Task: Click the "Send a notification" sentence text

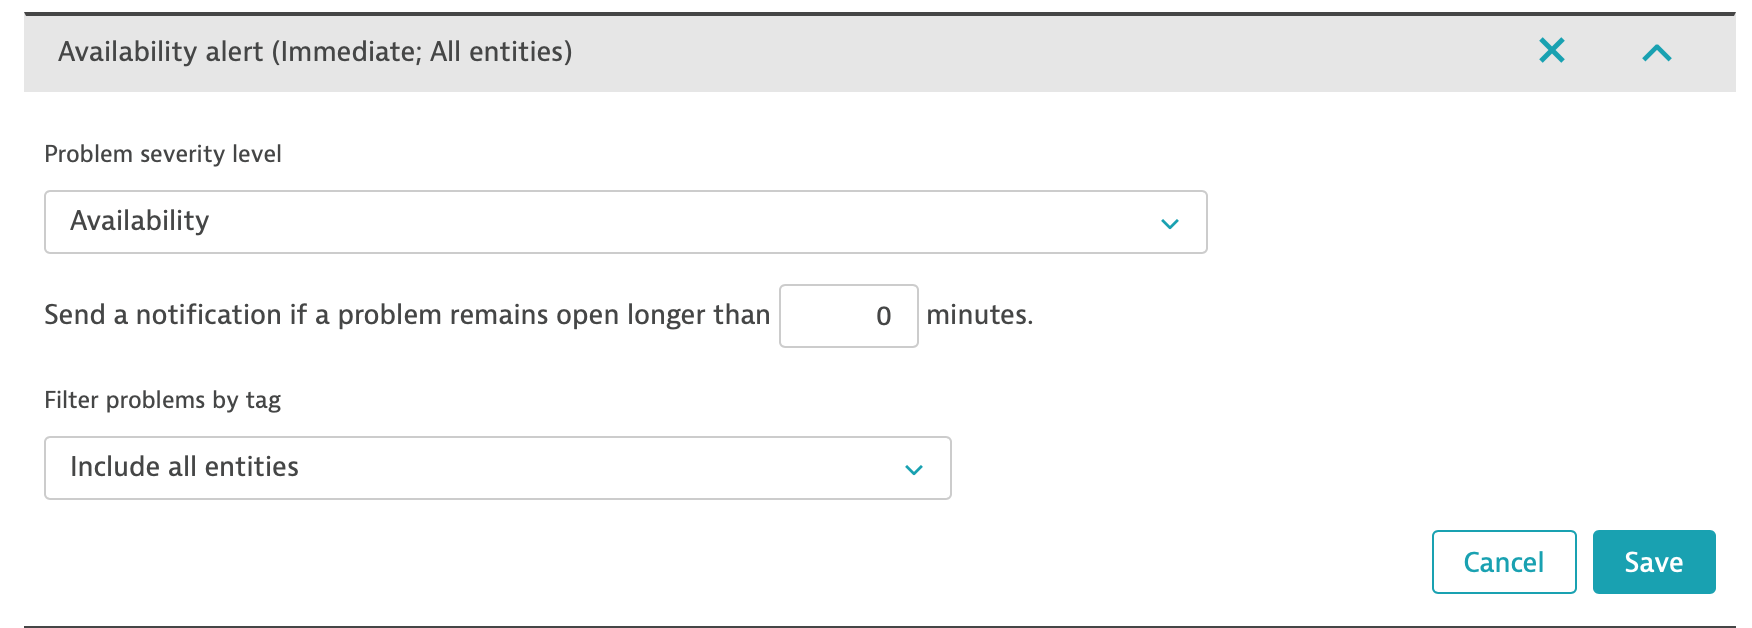Action: pos(300,315)
